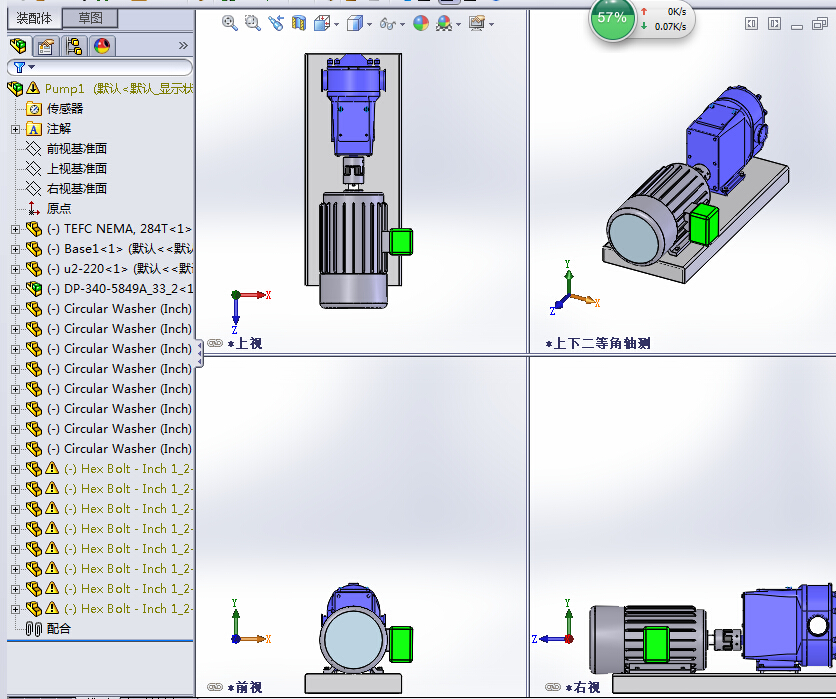This screenshot has width=836, height=699.
Task: Click the Previous View icon
Action: pos(276,23)
